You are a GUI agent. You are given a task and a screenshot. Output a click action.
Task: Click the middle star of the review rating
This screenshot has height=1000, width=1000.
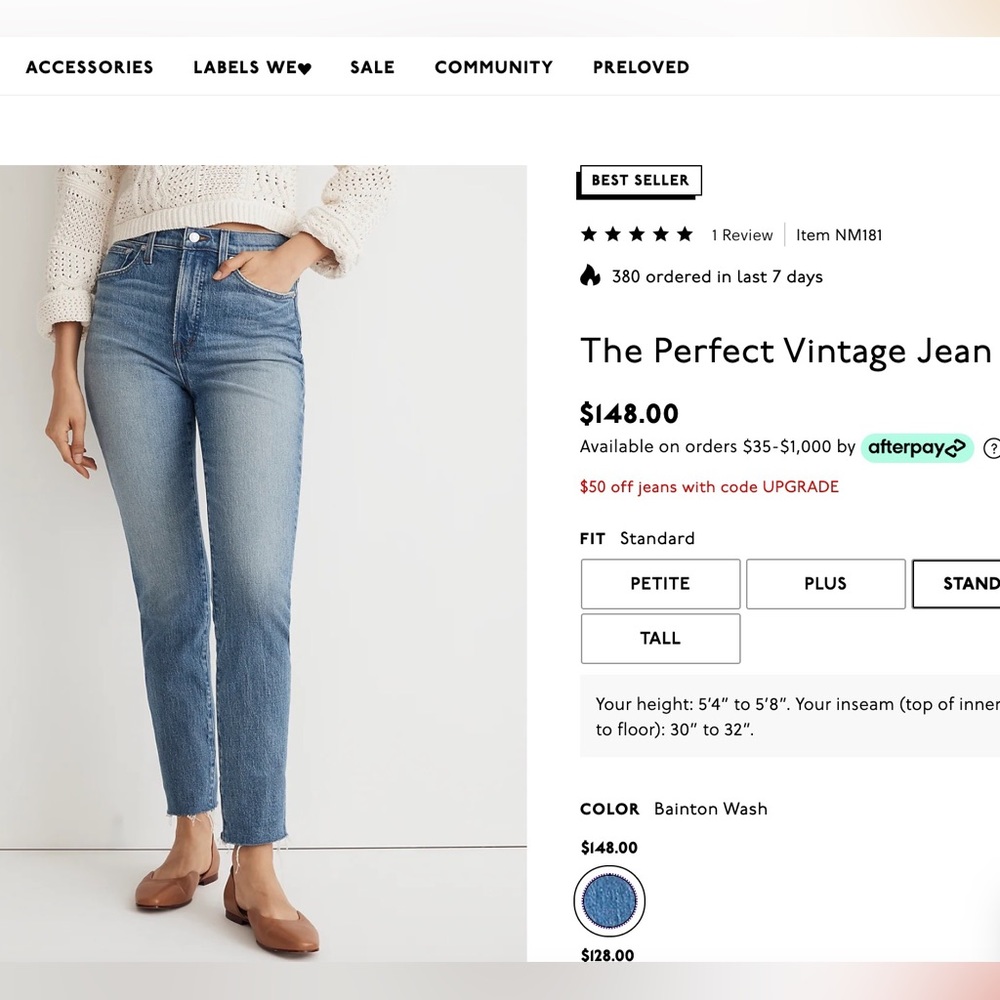(x=636, y=234)
